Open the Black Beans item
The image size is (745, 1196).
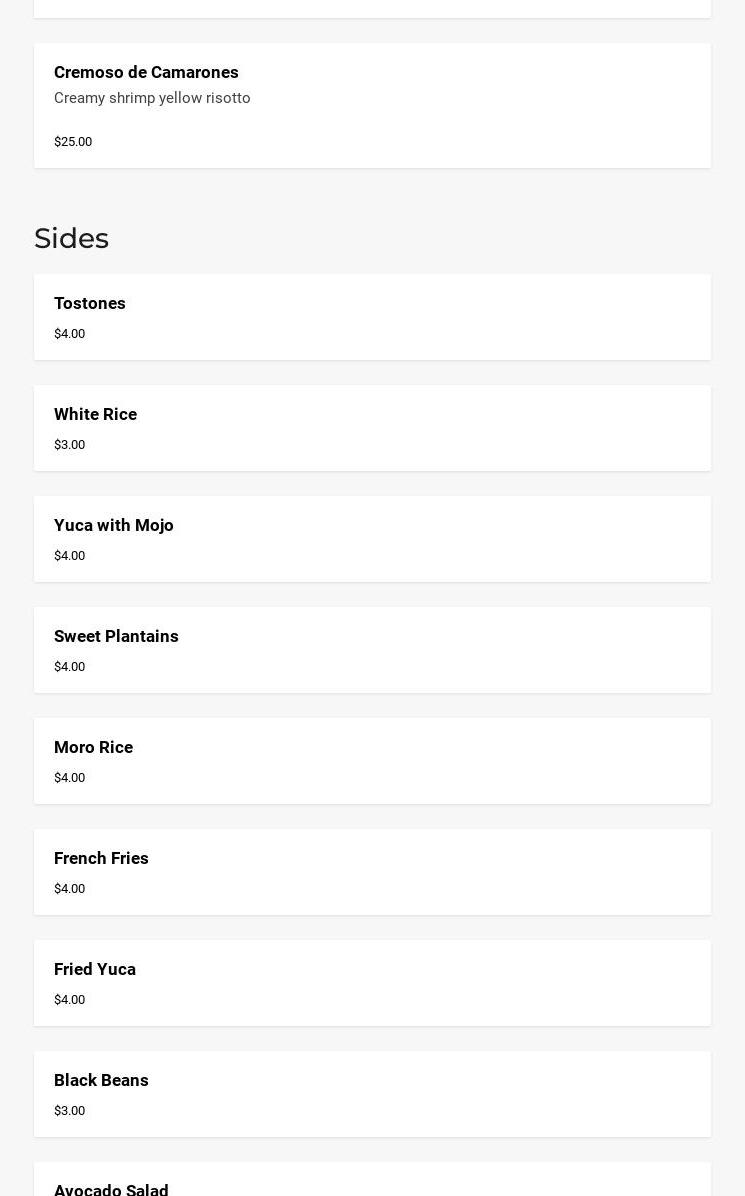(101, 1081)
